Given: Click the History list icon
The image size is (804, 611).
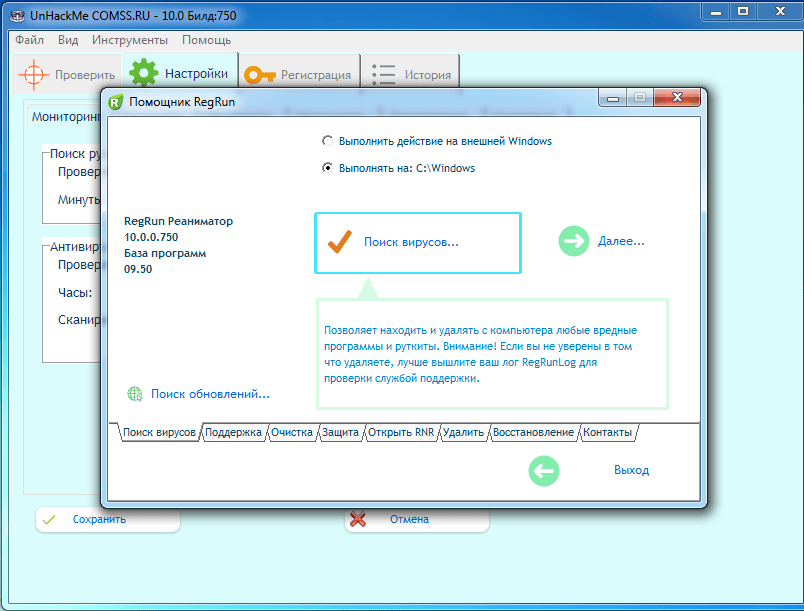Looking at the screenshot, I should [384, 75].
